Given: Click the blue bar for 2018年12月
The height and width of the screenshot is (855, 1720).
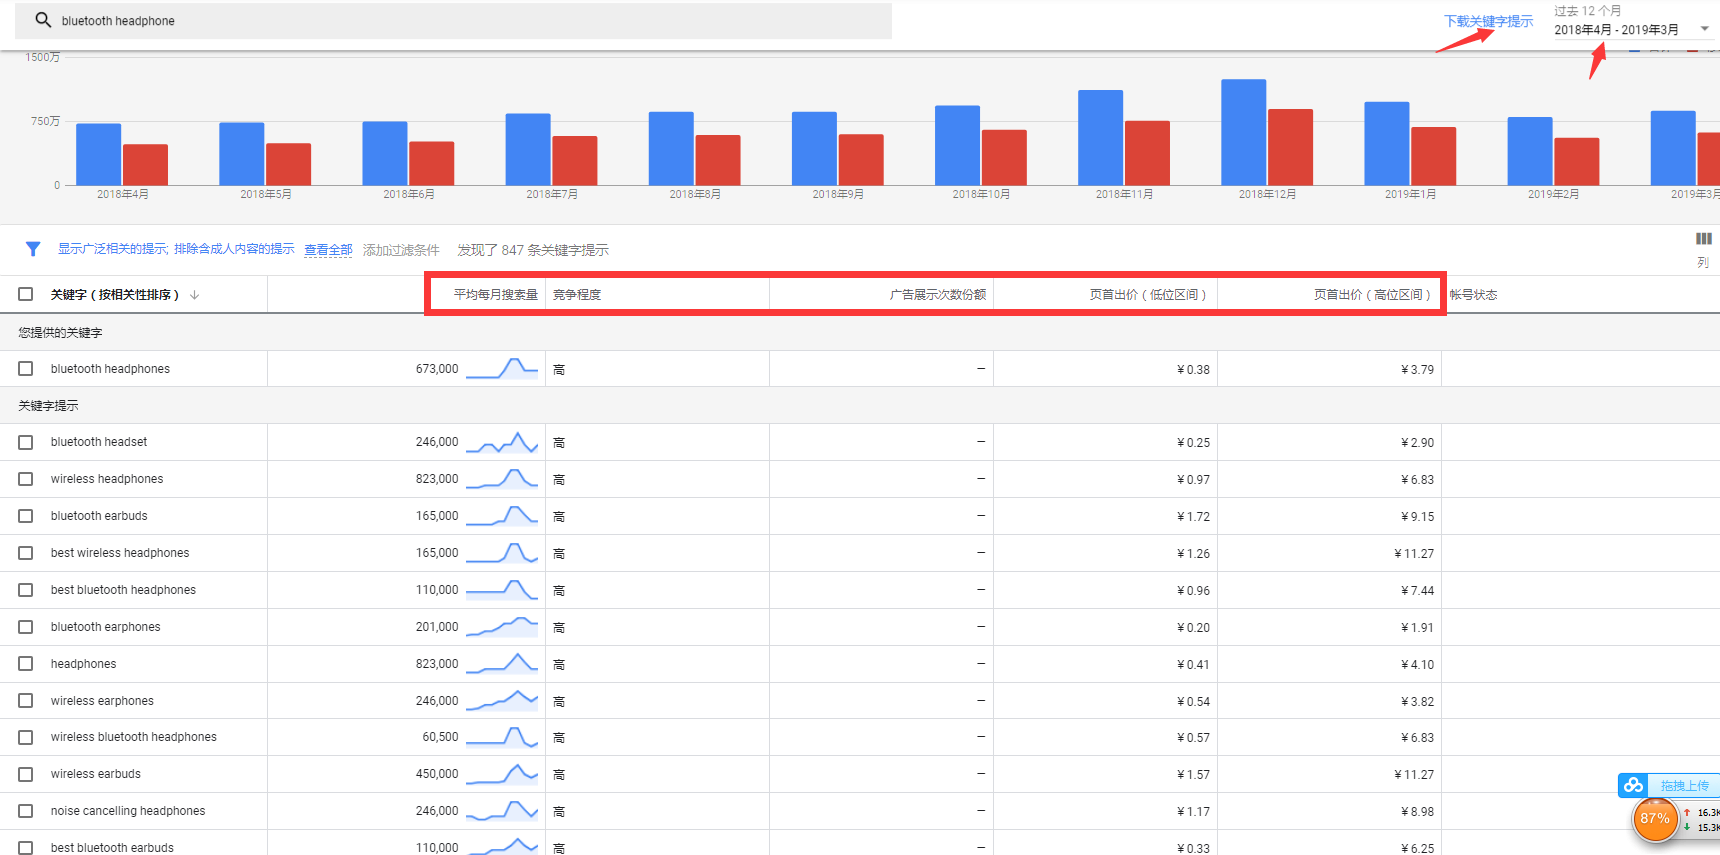Looking at the screenshot, I should [x=1243, y=132].
